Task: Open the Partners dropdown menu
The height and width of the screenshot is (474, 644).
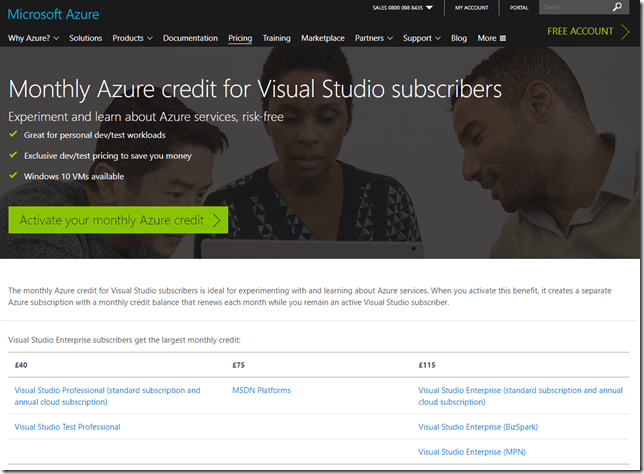Action: pos(374,39)
